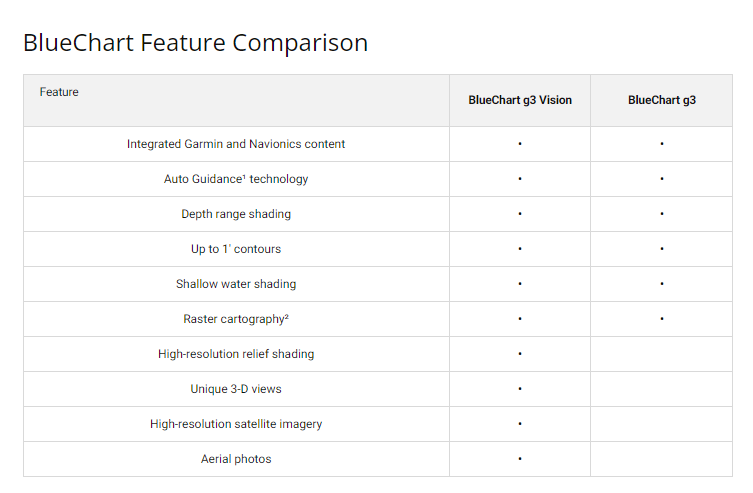Click BlueChart g3 dot for Raster cartography
Screen dimensions: 753x493
point(662,319)
